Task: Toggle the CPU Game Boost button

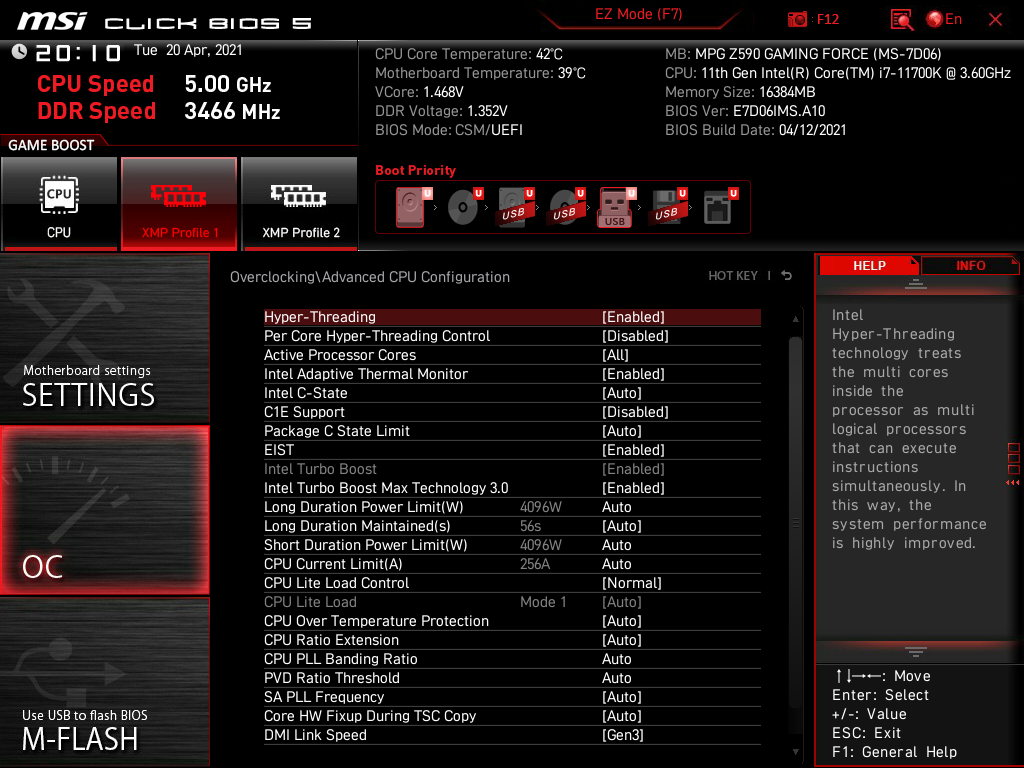Action: pos(59,204)
